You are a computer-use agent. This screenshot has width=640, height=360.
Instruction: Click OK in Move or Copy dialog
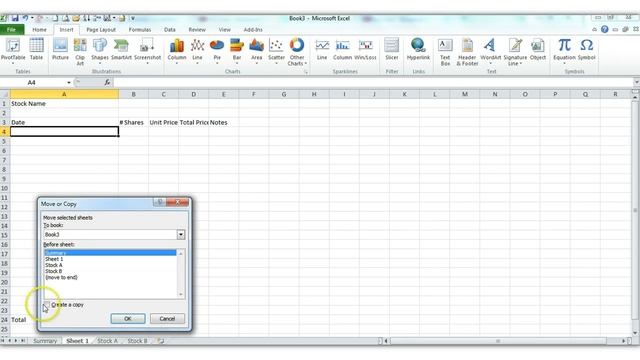pos(128,319)
